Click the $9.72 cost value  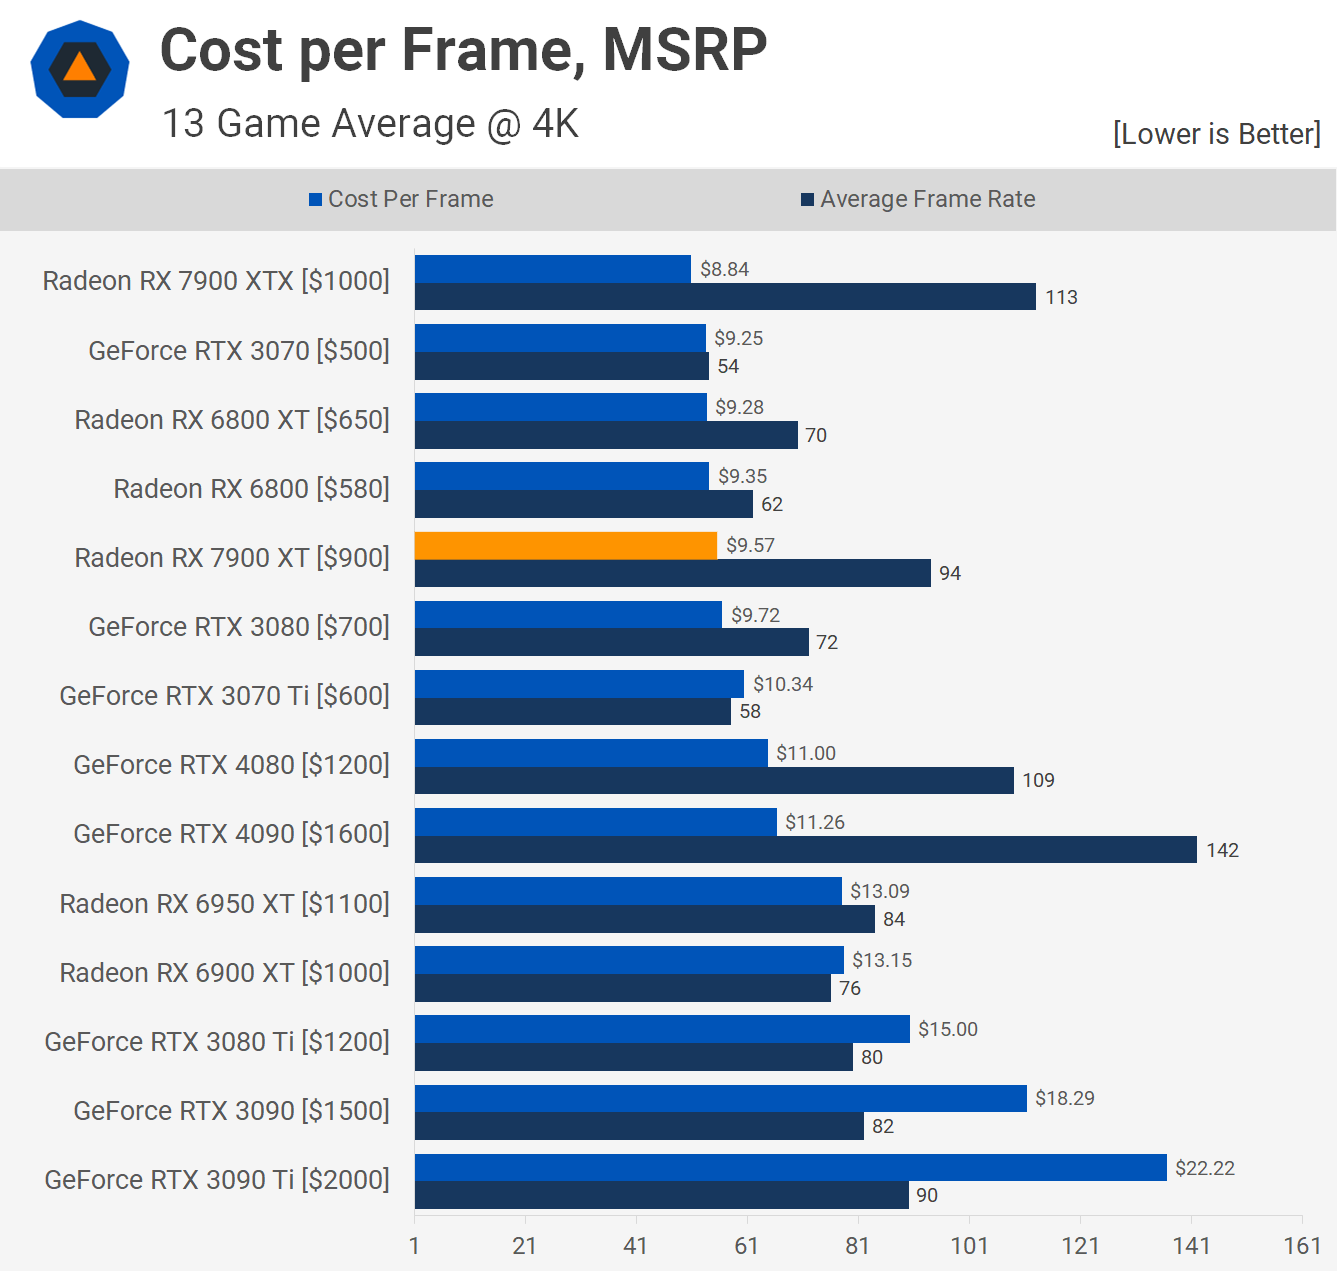coord(755,615)
